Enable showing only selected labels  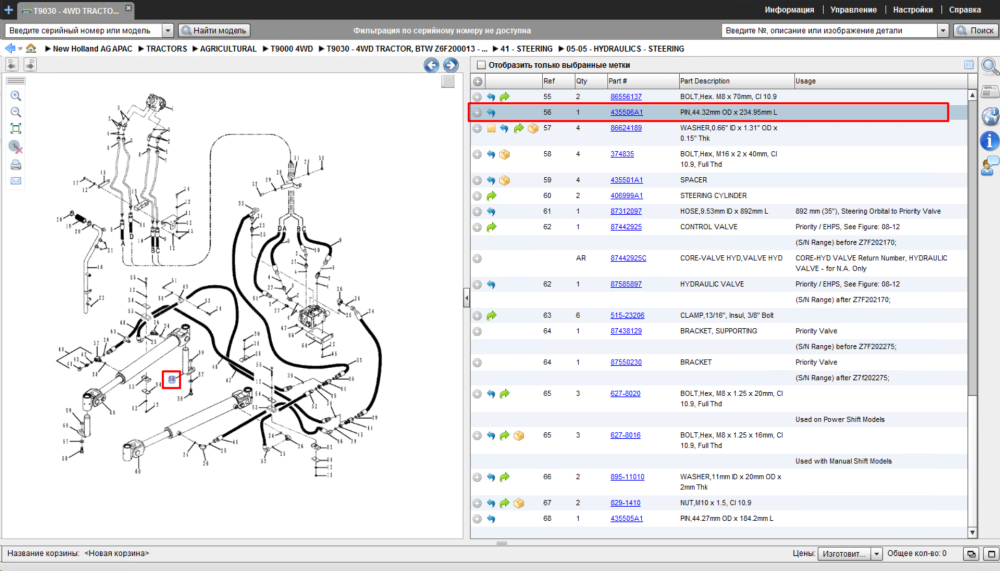click(x=482, y=65)
